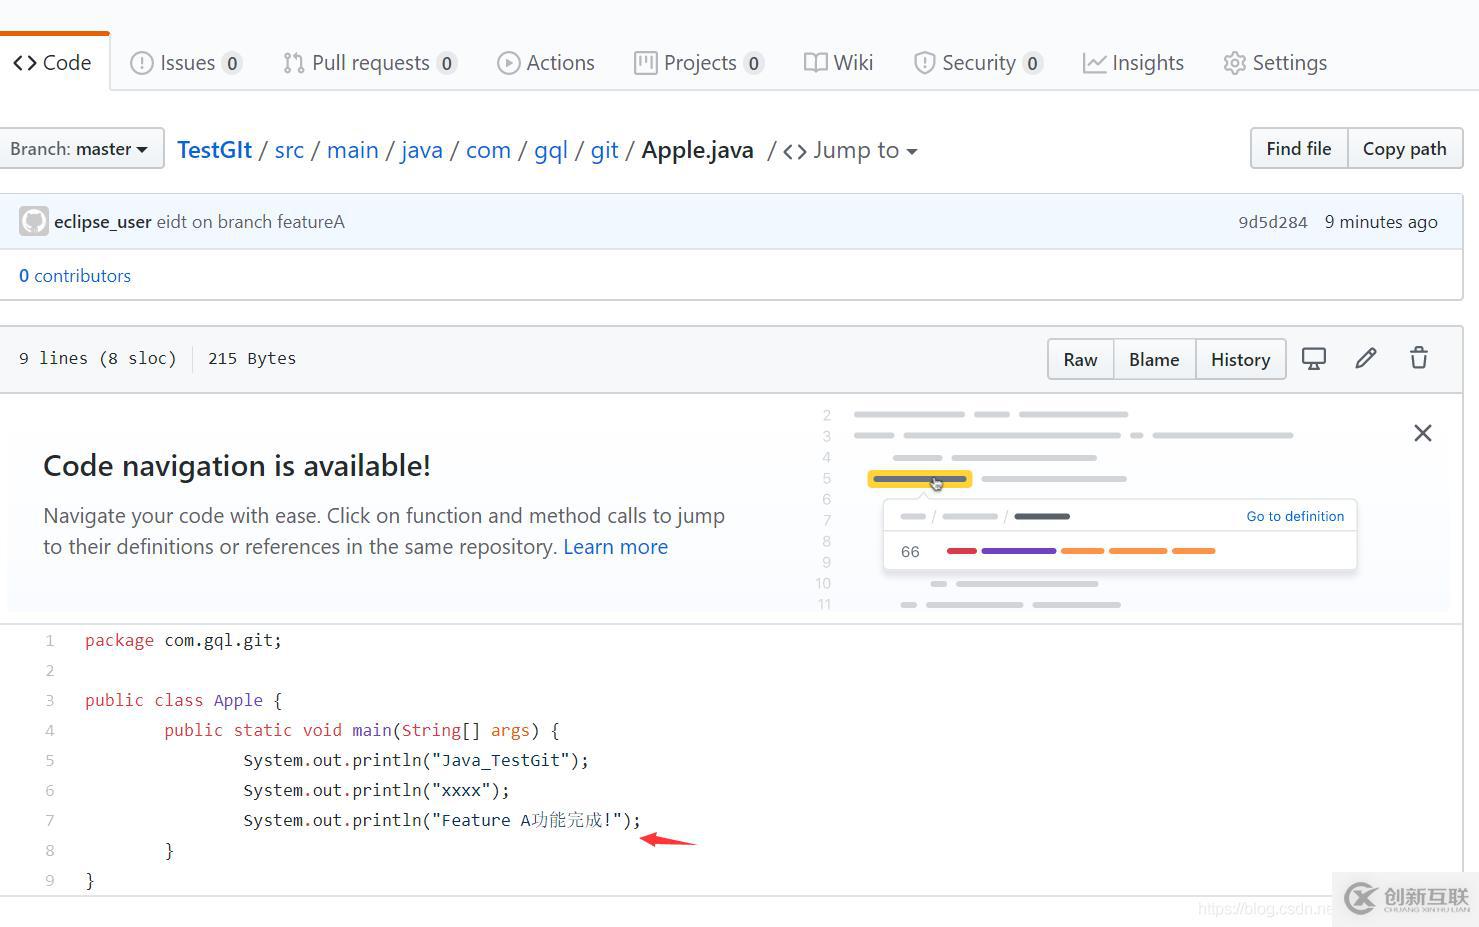The image size is (1479, 927).
Task: Open the Learn more link
Action: click(615, 547)
